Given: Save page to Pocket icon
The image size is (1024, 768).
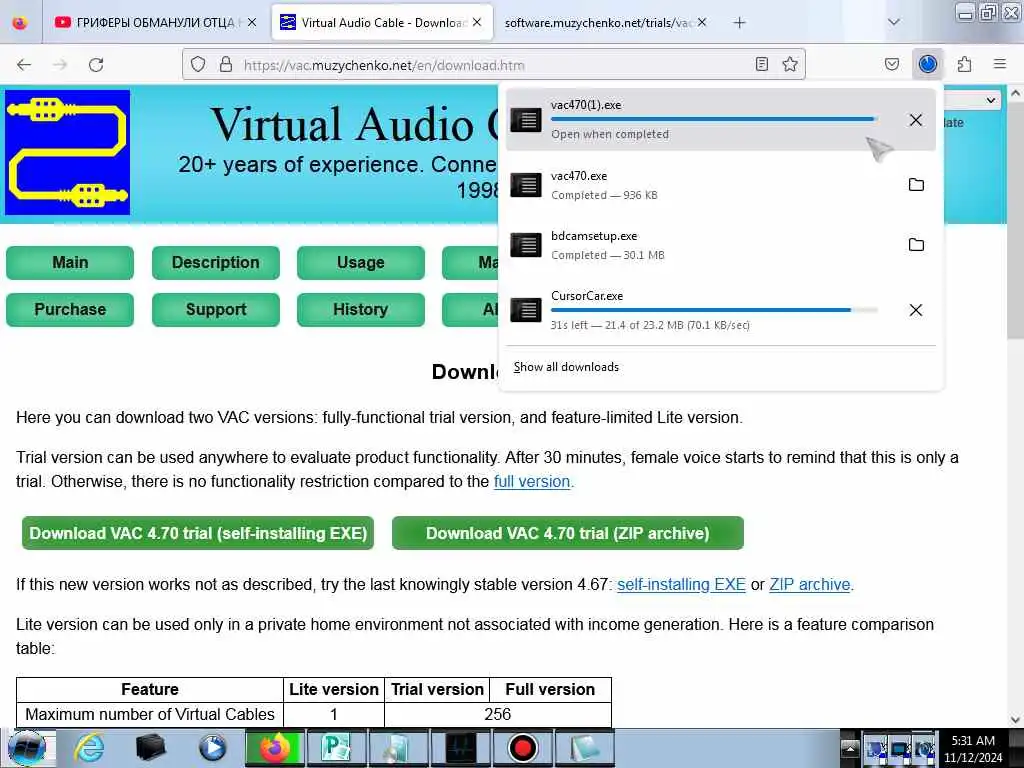Looking at the screenshot, I should point(891,64).
